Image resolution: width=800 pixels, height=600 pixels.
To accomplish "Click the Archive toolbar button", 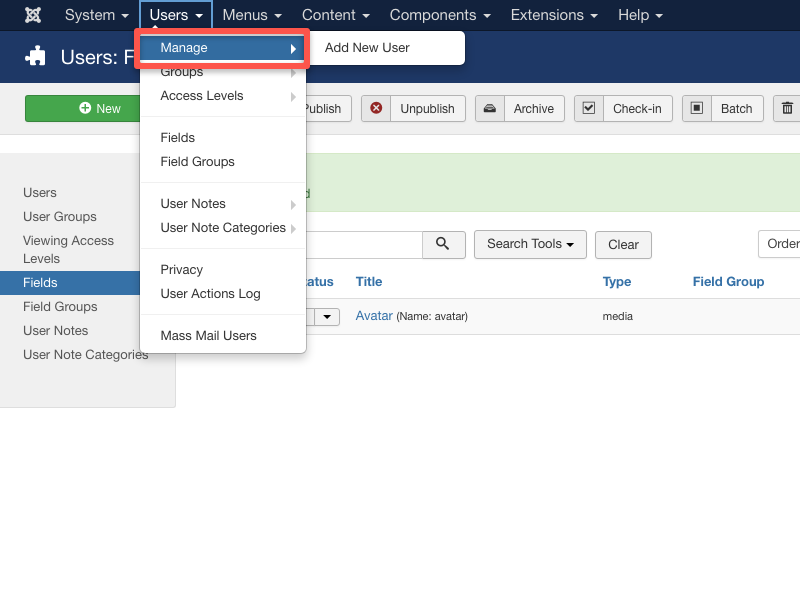I will (x=519, y=109).
